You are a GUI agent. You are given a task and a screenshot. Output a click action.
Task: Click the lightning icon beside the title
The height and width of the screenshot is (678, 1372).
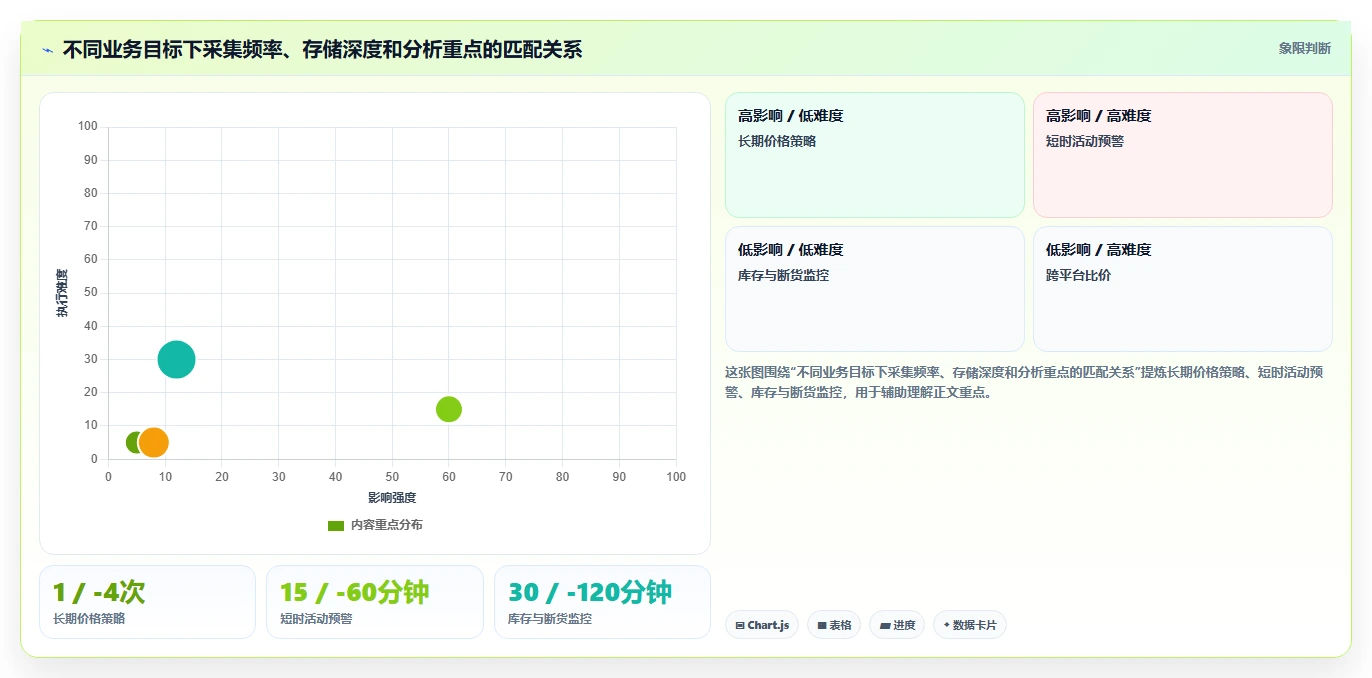point(47,50)
